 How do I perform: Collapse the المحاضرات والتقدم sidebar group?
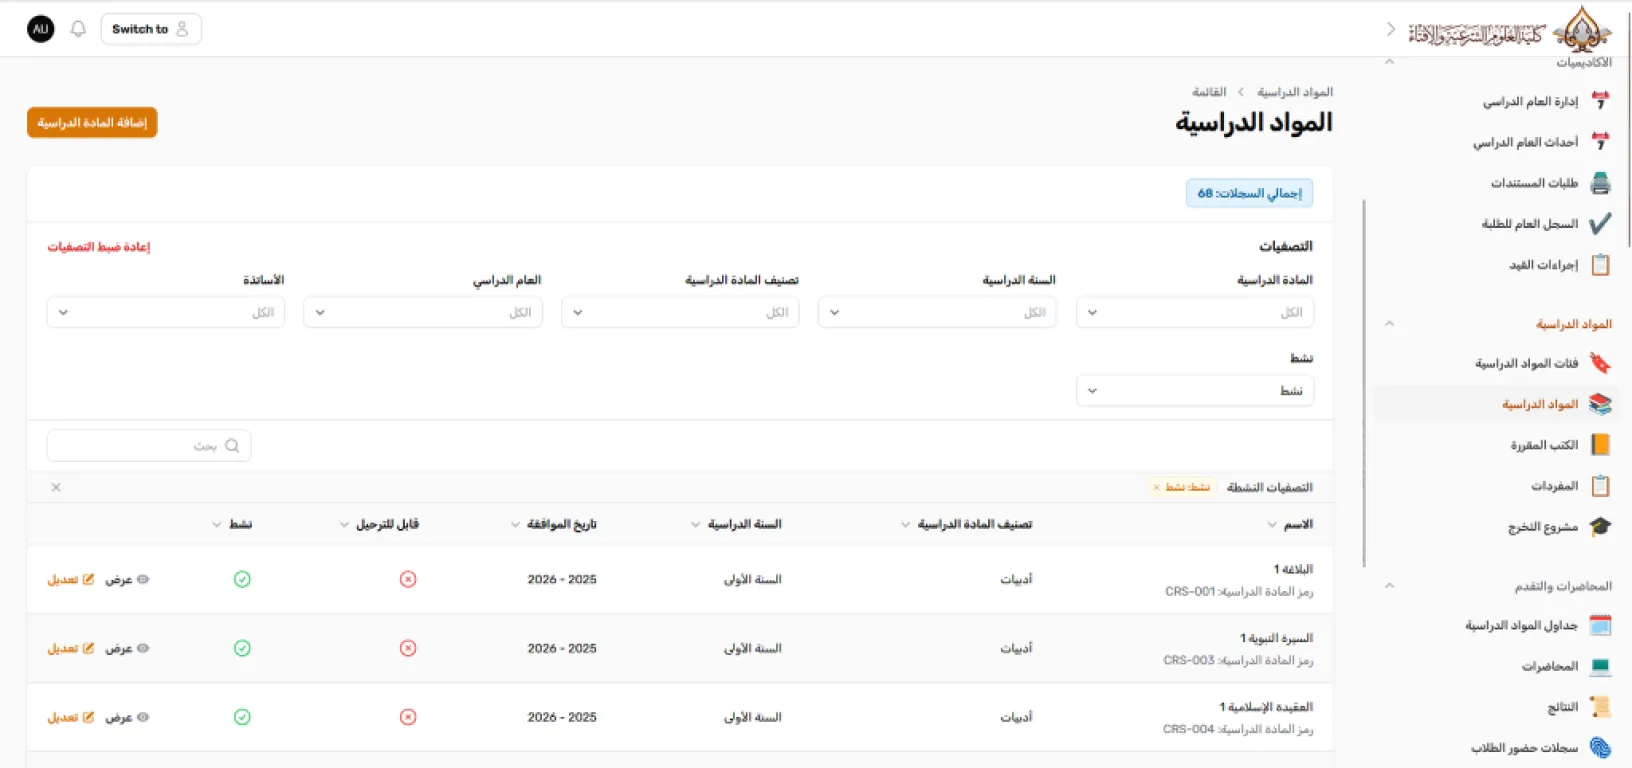point(1389,586)
